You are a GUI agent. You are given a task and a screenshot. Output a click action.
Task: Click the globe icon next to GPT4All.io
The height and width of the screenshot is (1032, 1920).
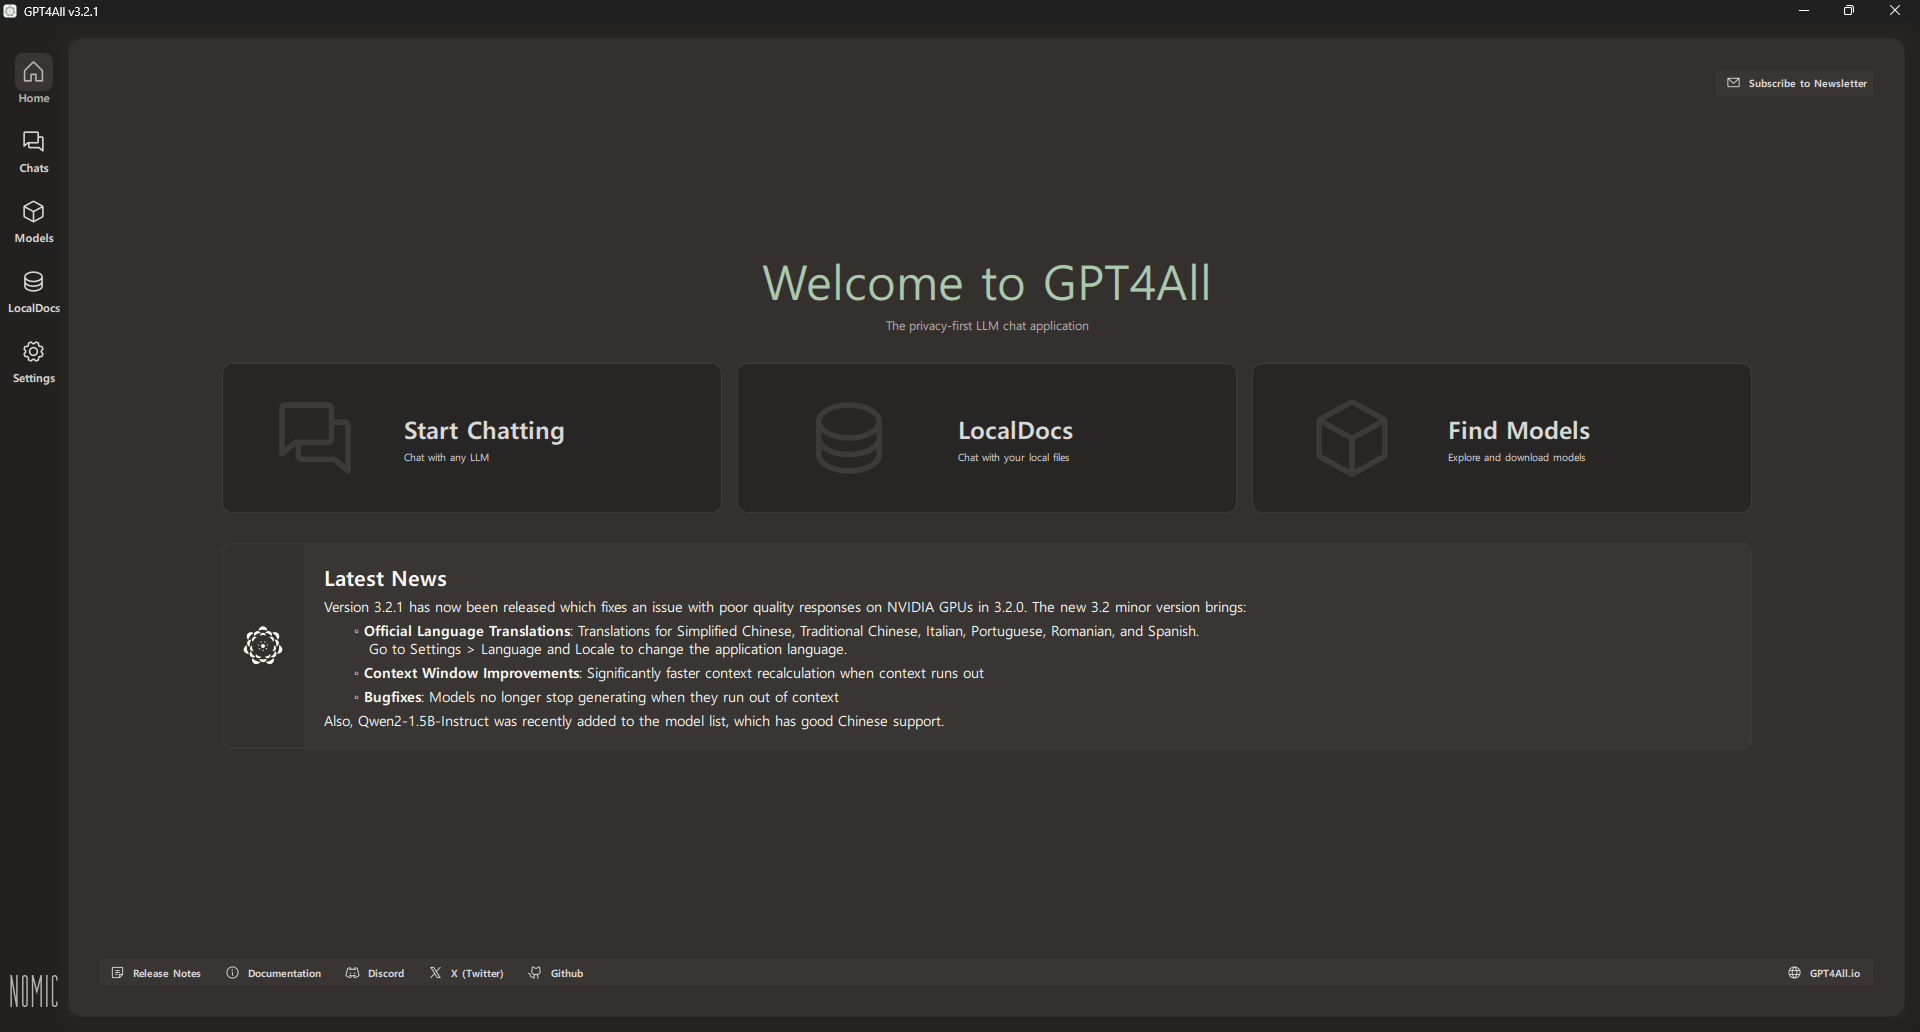[1794, 973]
